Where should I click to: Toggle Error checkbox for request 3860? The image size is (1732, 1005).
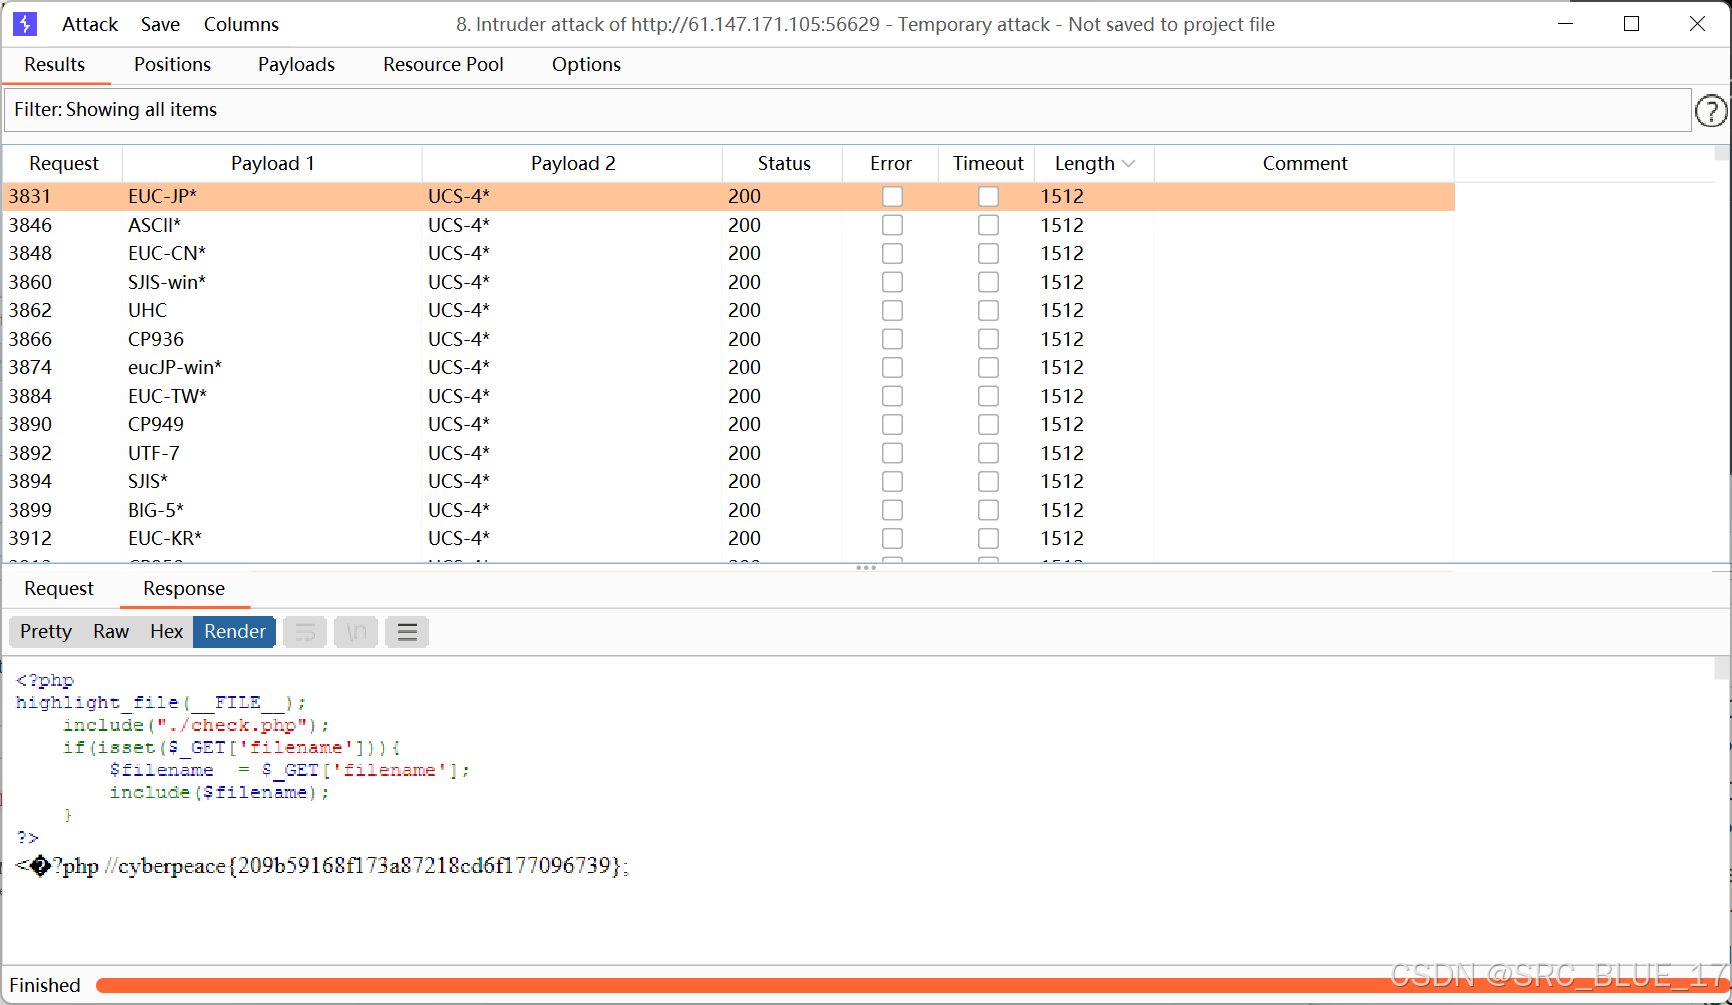point(892,282)
